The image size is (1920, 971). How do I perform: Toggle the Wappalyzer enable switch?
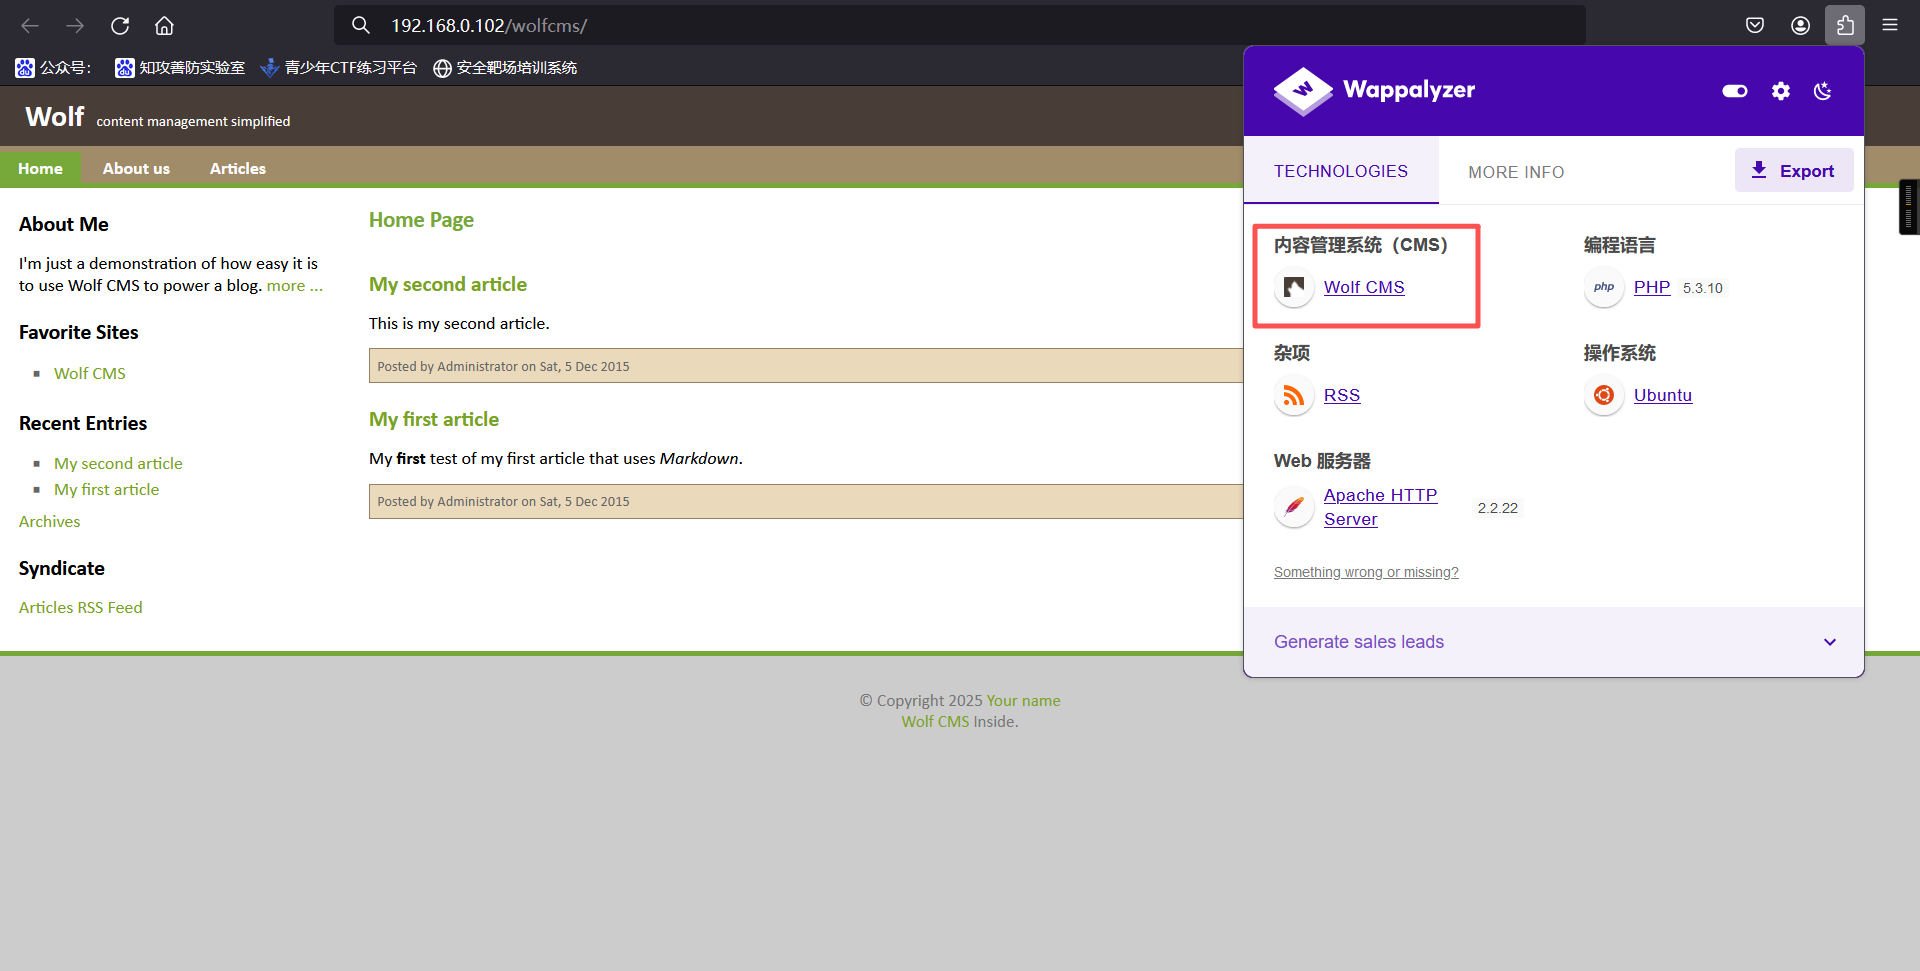pos(1735,91)
